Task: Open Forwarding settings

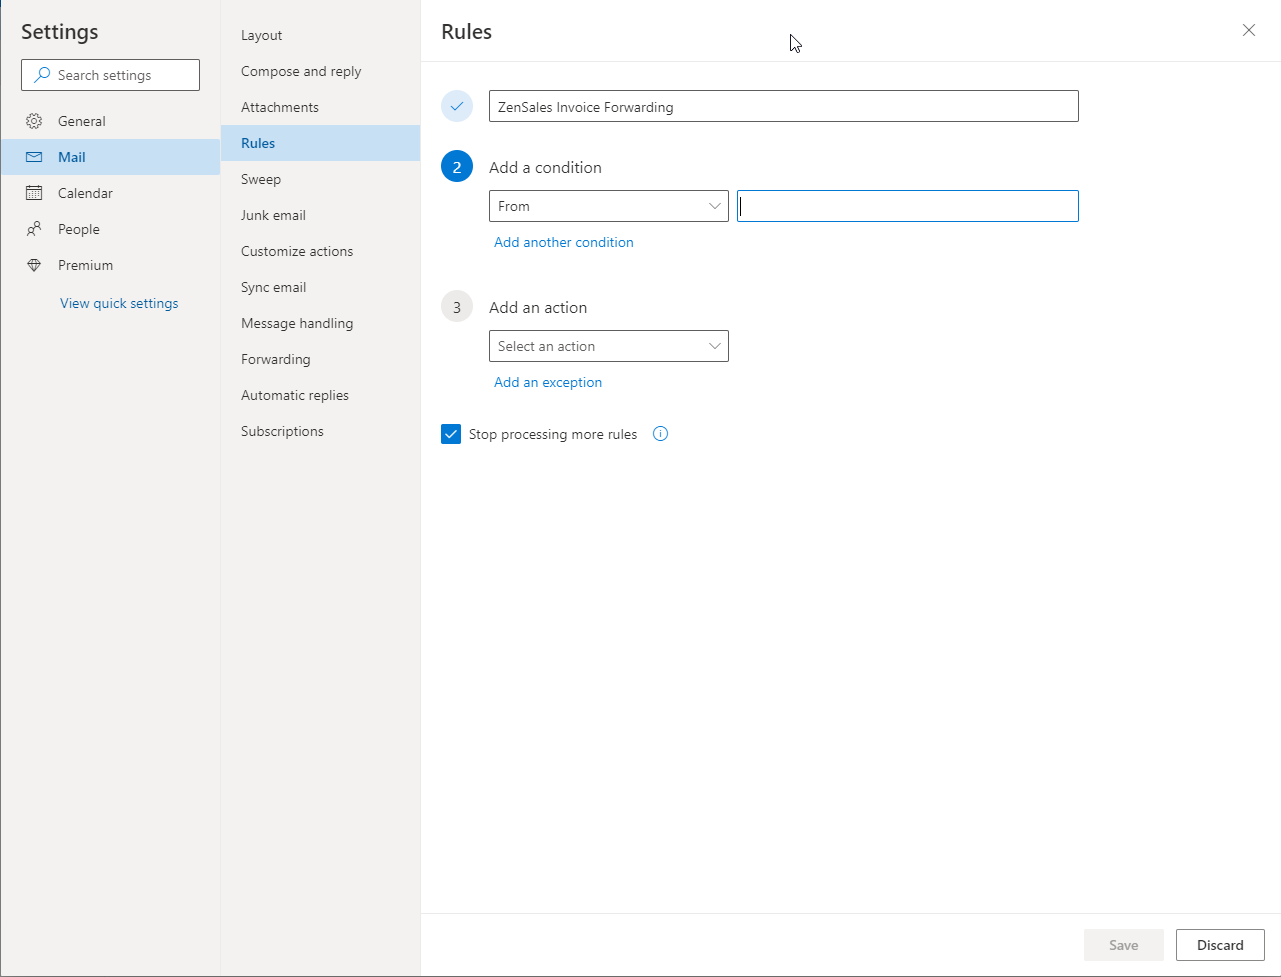Action: [x=320, y=359]
